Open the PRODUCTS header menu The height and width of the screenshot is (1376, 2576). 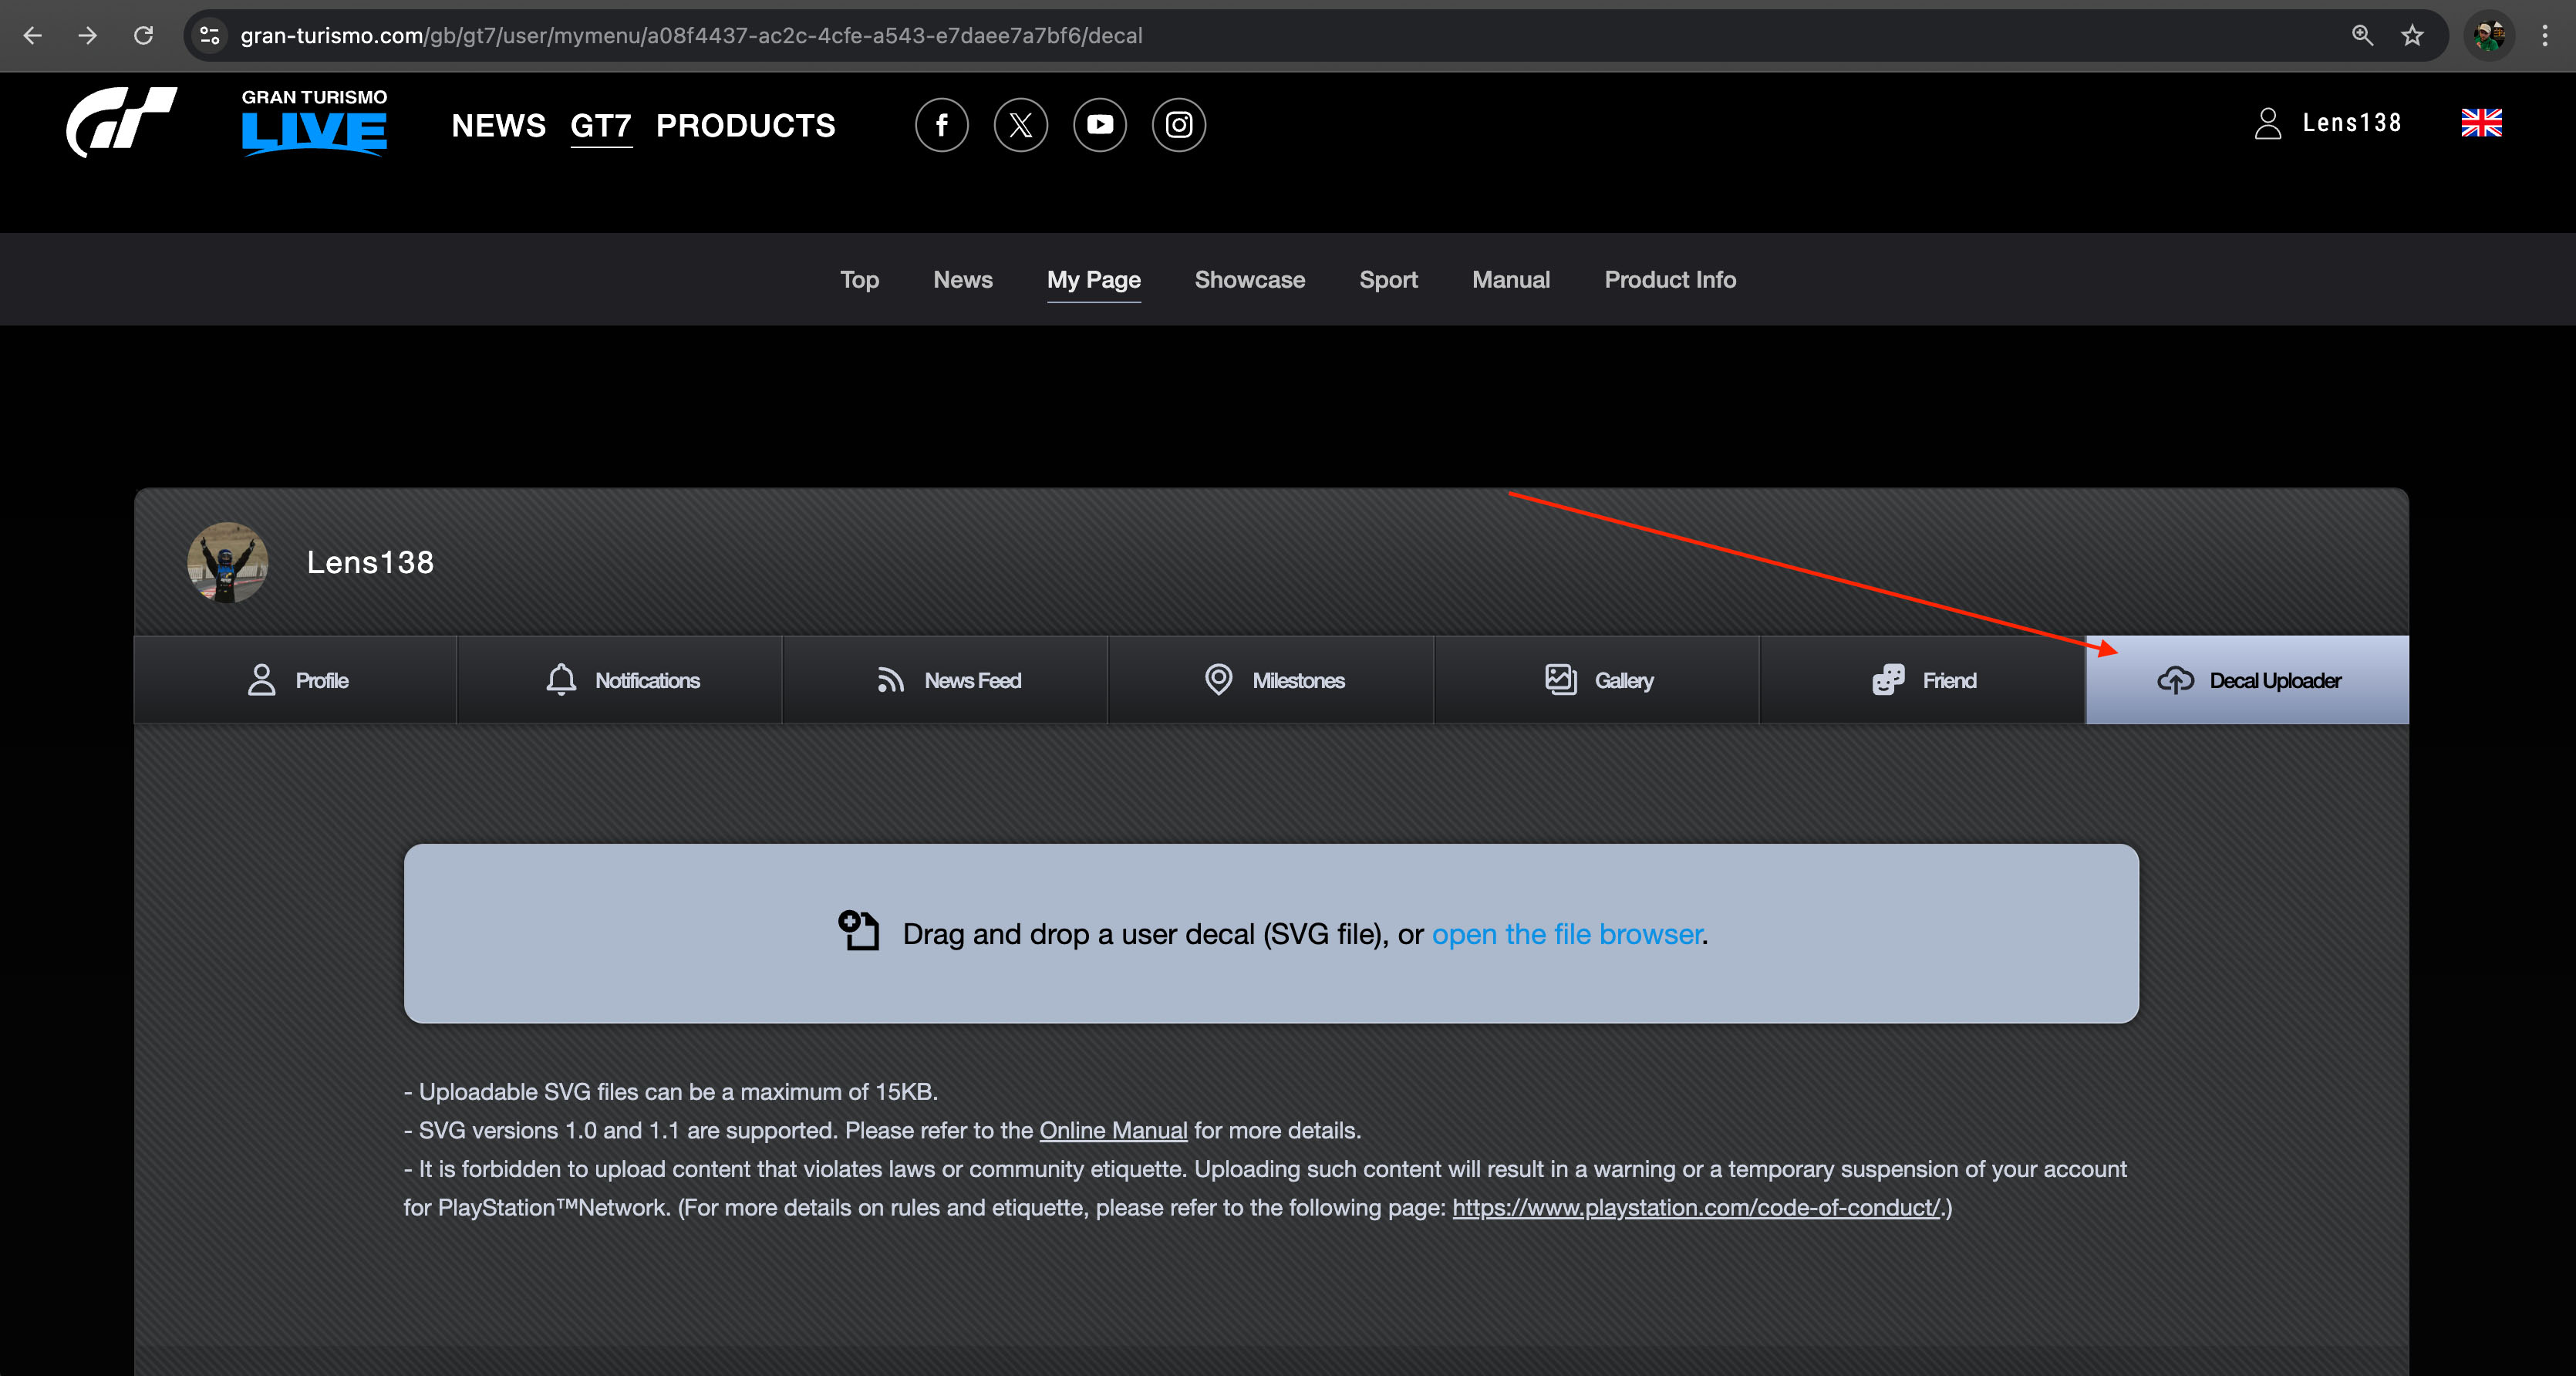(x=745, y=126)
